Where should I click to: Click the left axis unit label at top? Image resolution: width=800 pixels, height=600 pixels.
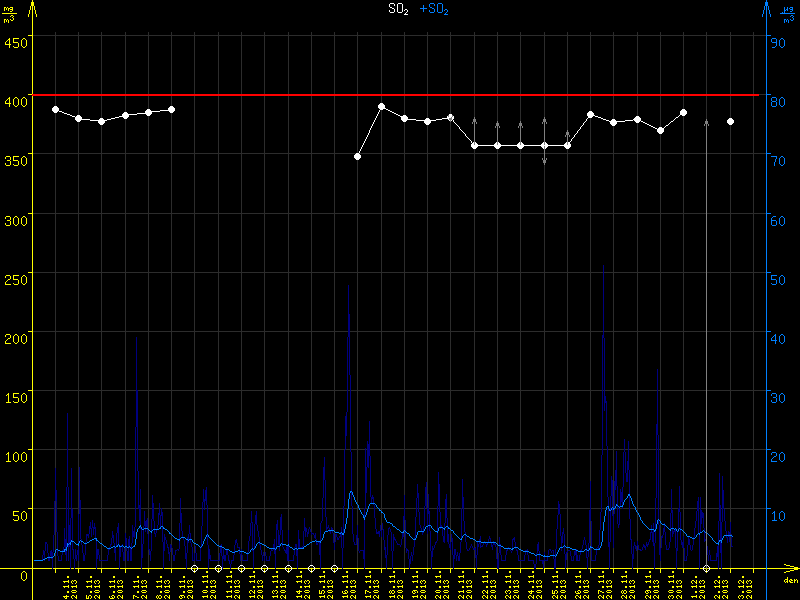coord(9,13)
